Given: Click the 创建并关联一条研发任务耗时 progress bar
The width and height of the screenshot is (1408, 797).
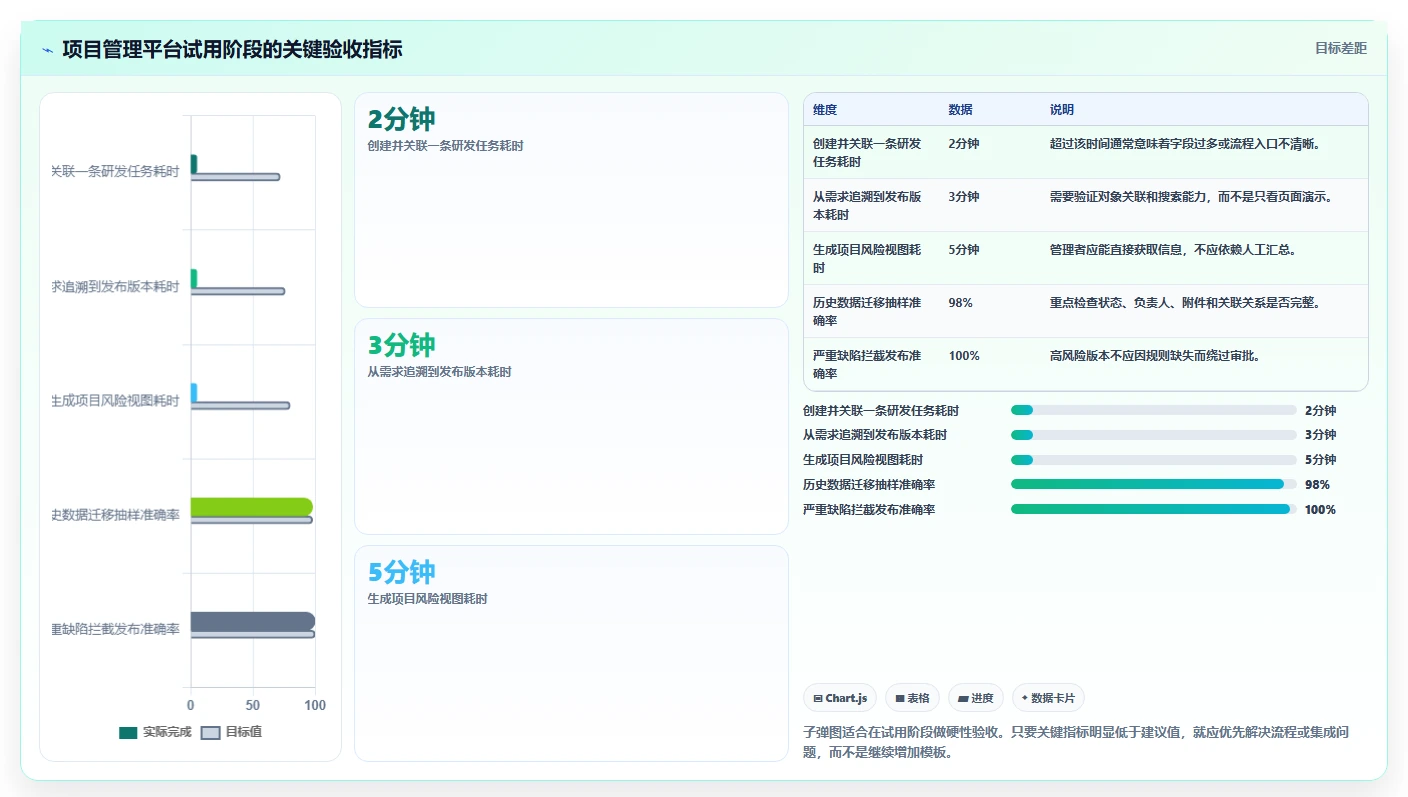Looking at the screenshot, I should pyautogui.click(x=1153, y=410).
